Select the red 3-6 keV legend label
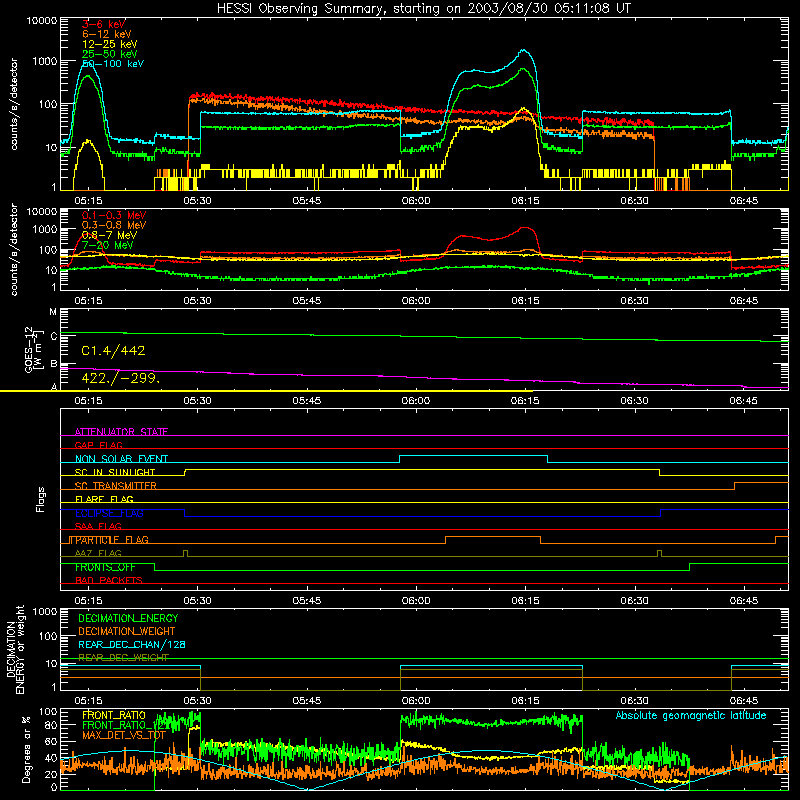 point(104,24)
